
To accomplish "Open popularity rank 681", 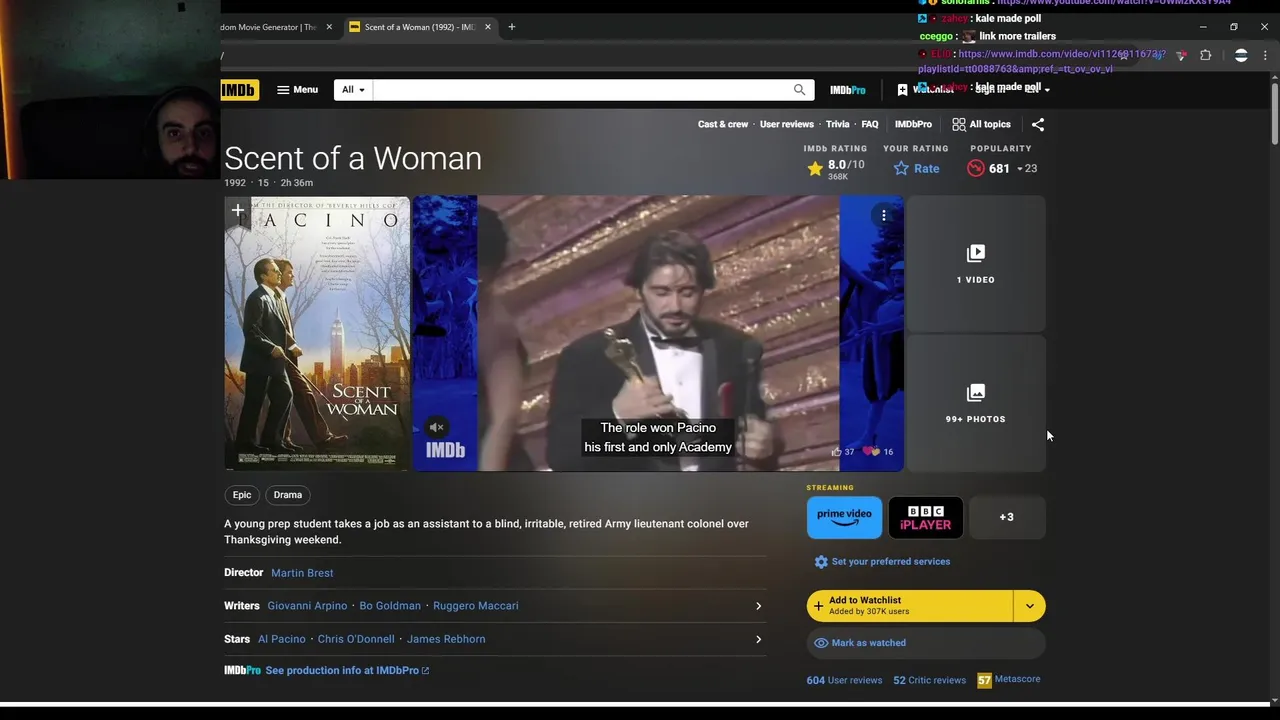I will click(1001, 169).
